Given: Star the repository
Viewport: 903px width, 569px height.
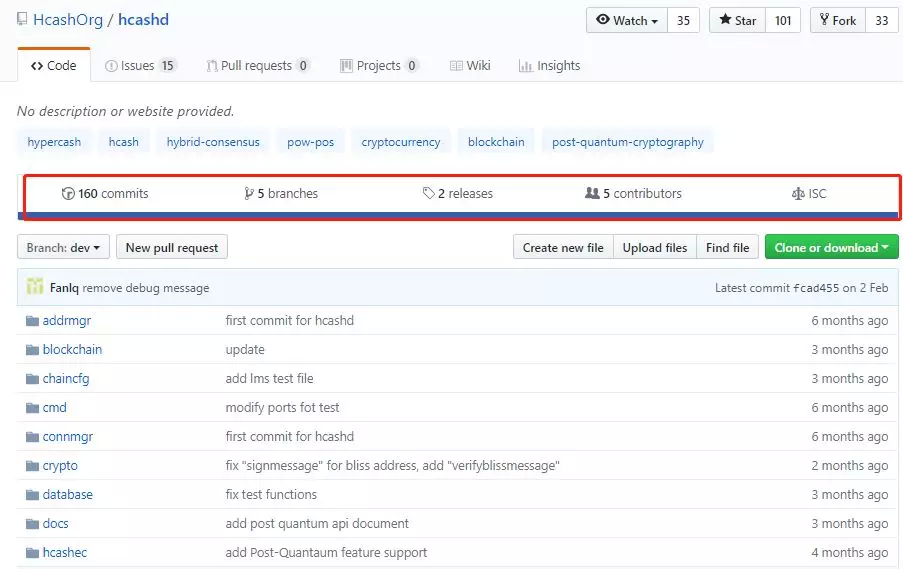Looking at the screenshot, I should coord(737,20).
